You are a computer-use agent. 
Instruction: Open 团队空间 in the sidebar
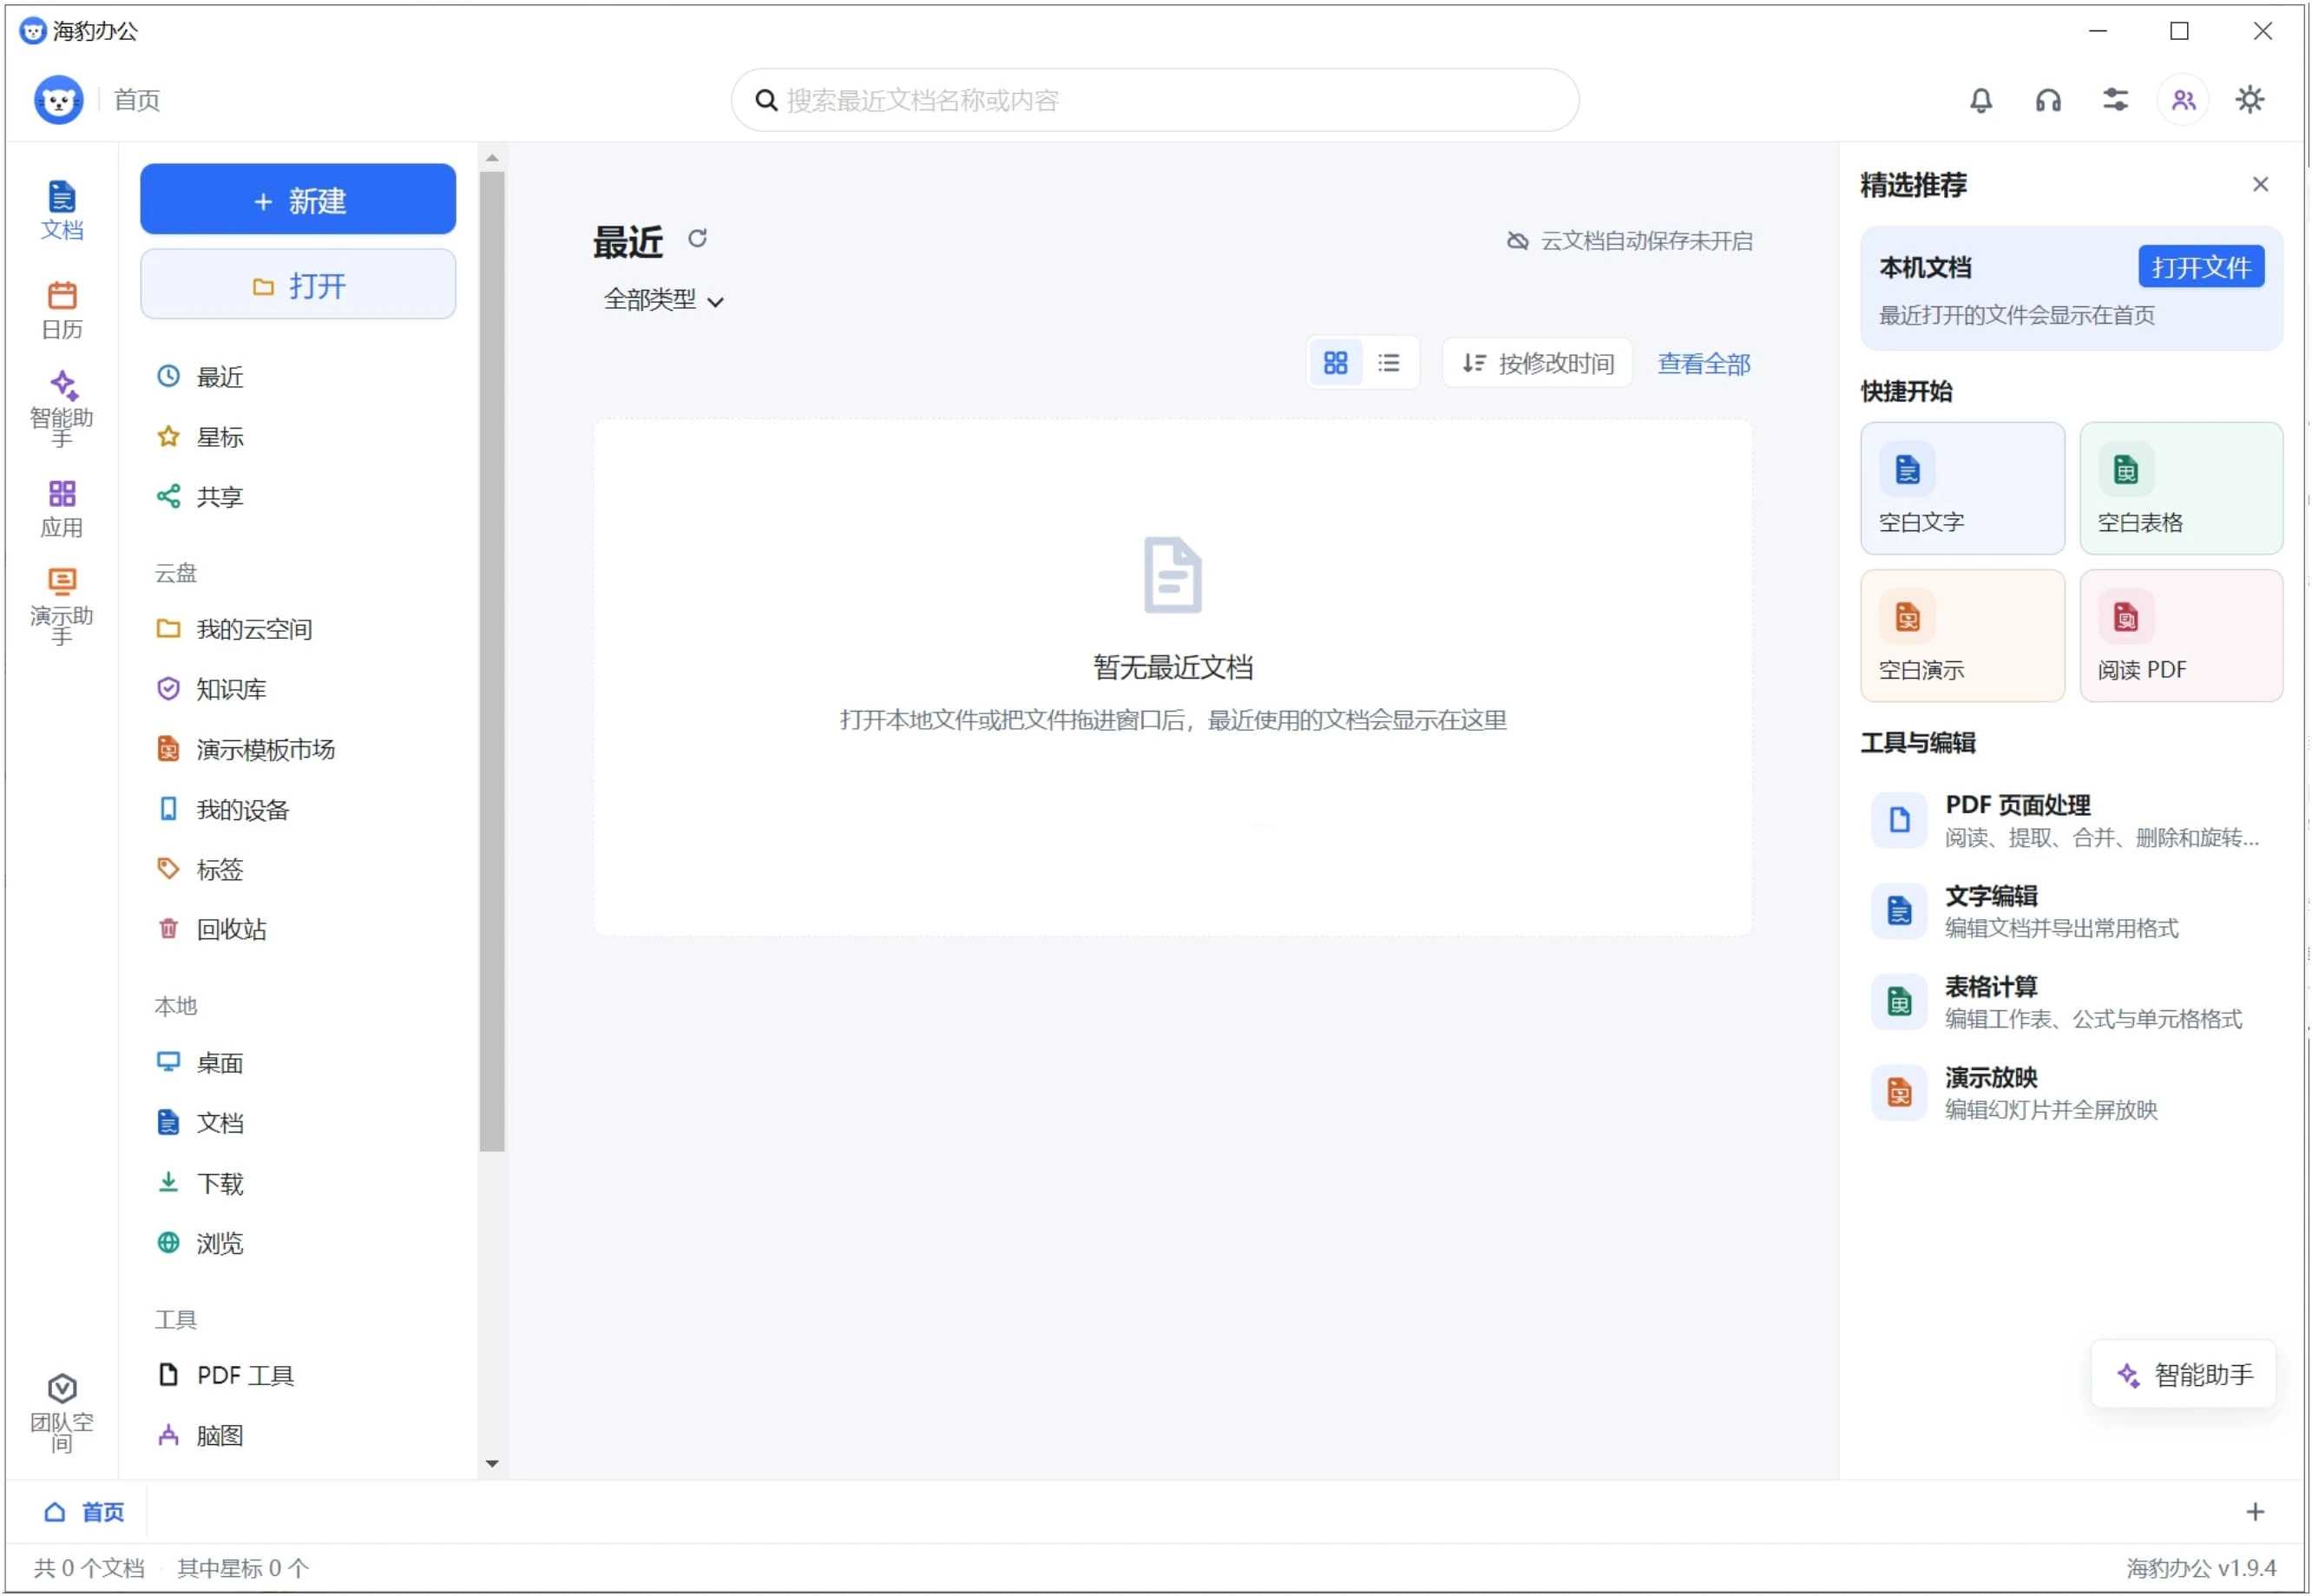62,1412
